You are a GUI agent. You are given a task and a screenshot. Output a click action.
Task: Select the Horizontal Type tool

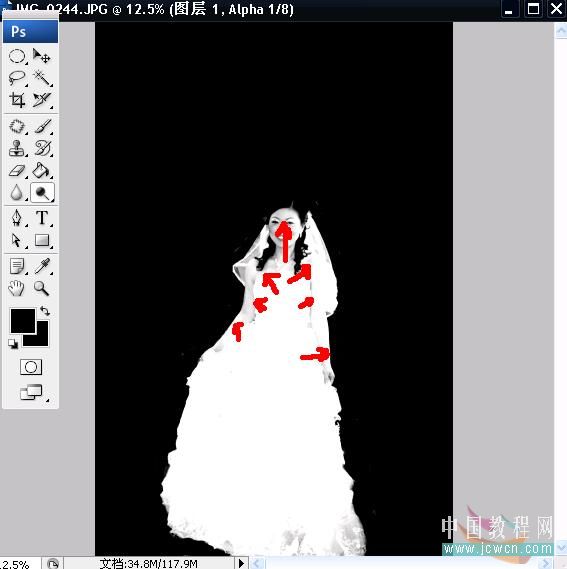(x=42, y=218)
